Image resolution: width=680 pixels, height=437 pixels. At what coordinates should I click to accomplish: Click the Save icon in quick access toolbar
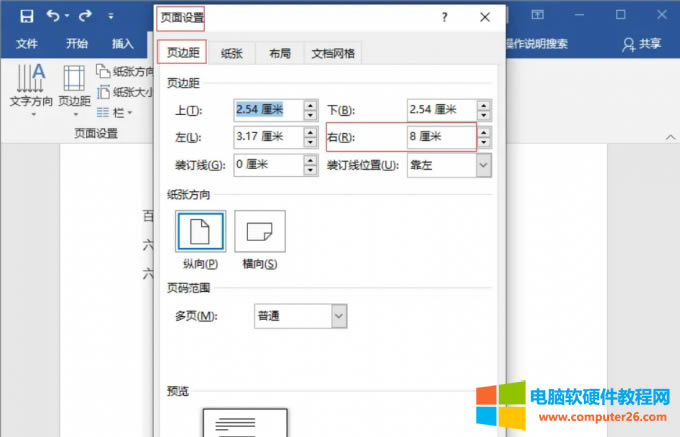pyautogui.click(x=26, y=16)
